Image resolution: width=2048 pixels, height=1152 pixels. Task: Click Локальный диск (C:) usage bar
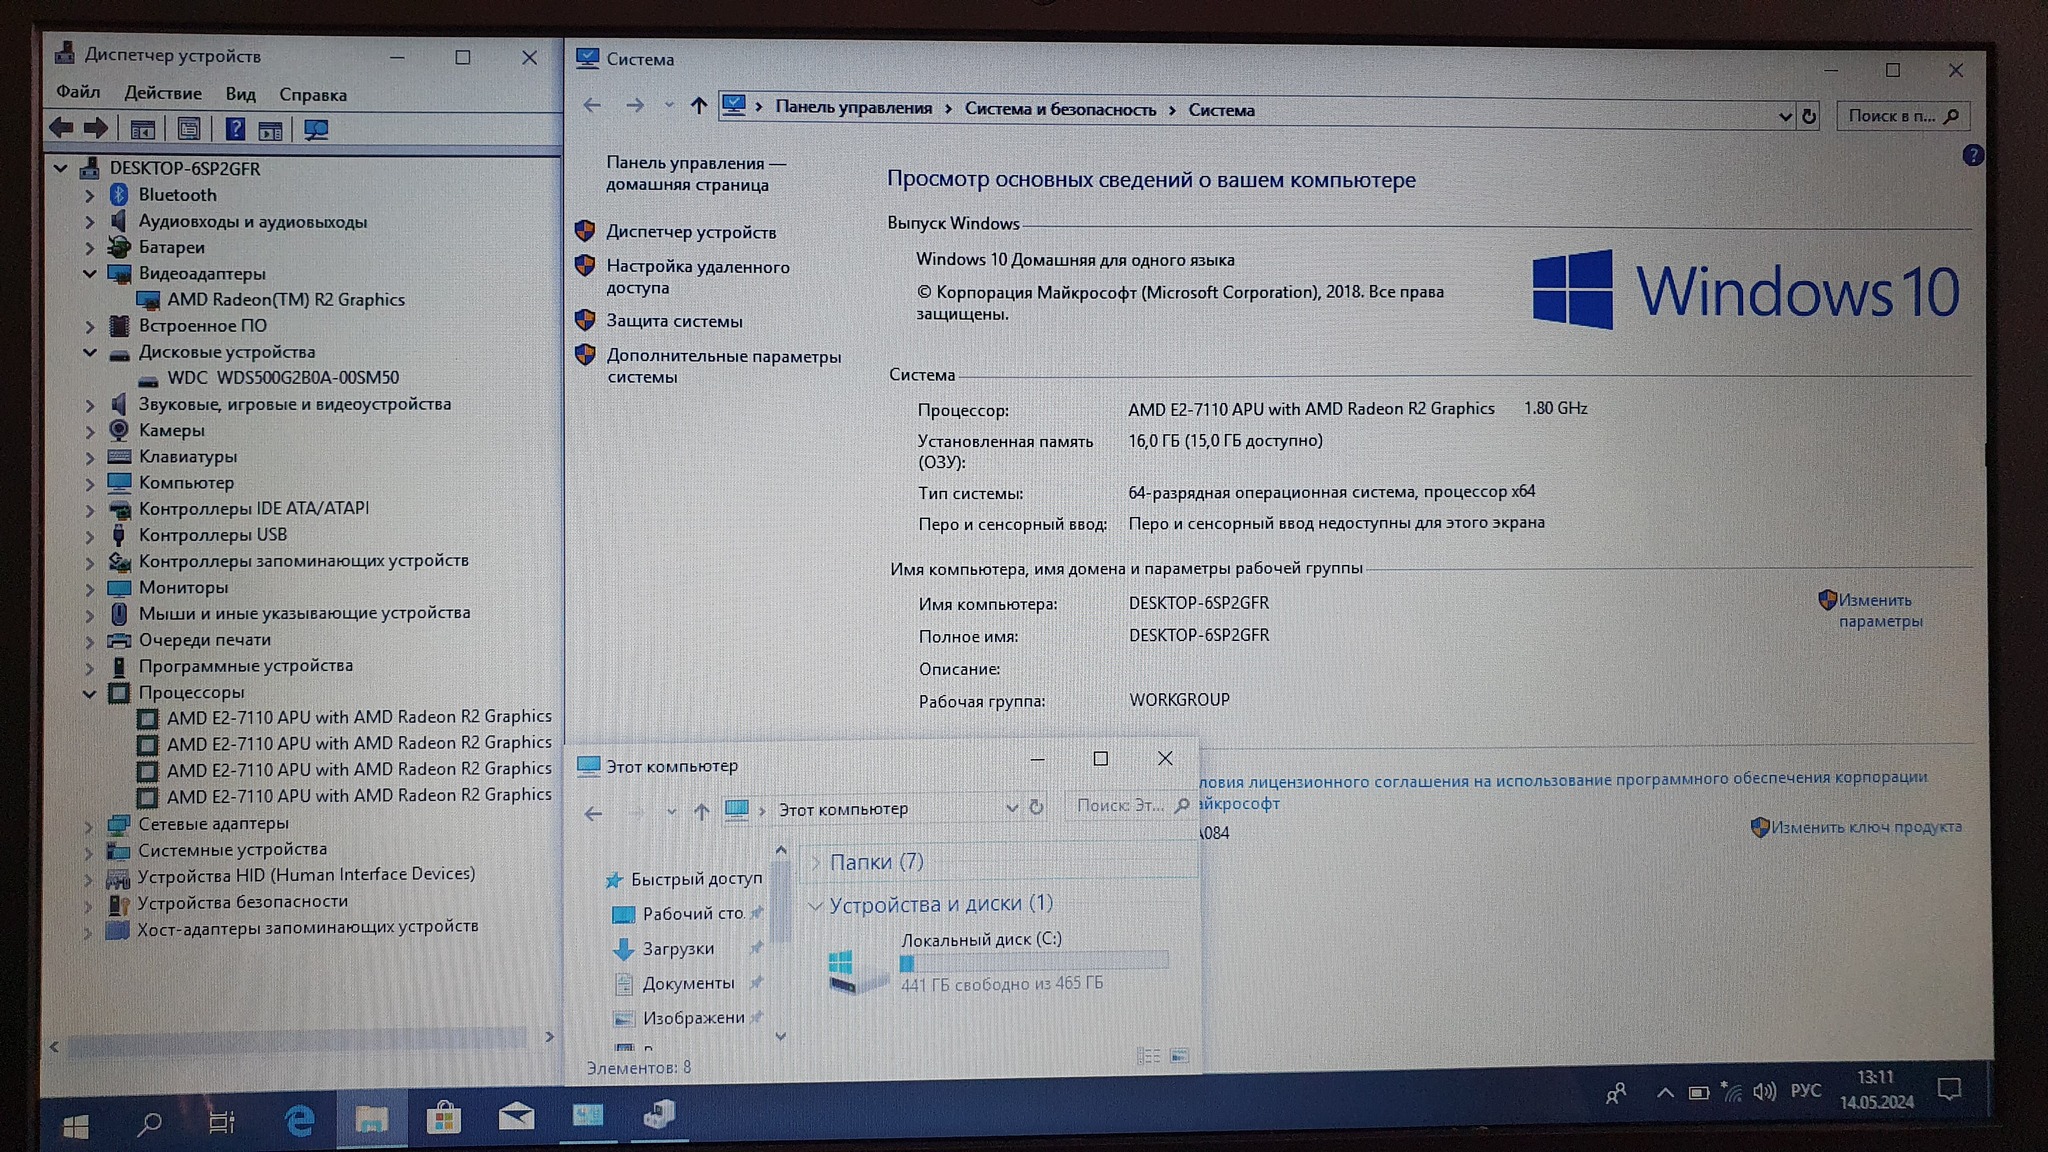point(1034,962)
